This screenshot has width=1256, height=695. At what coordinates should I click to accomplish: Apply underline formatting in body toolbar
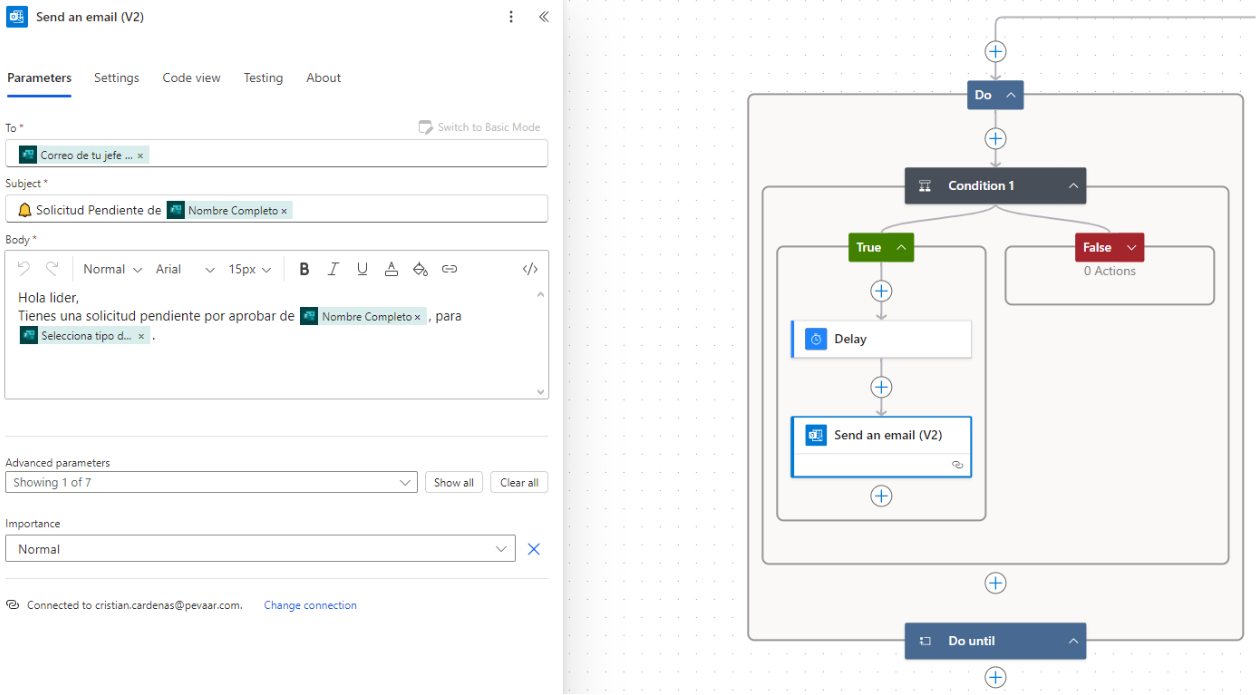(x=362, y=269)
